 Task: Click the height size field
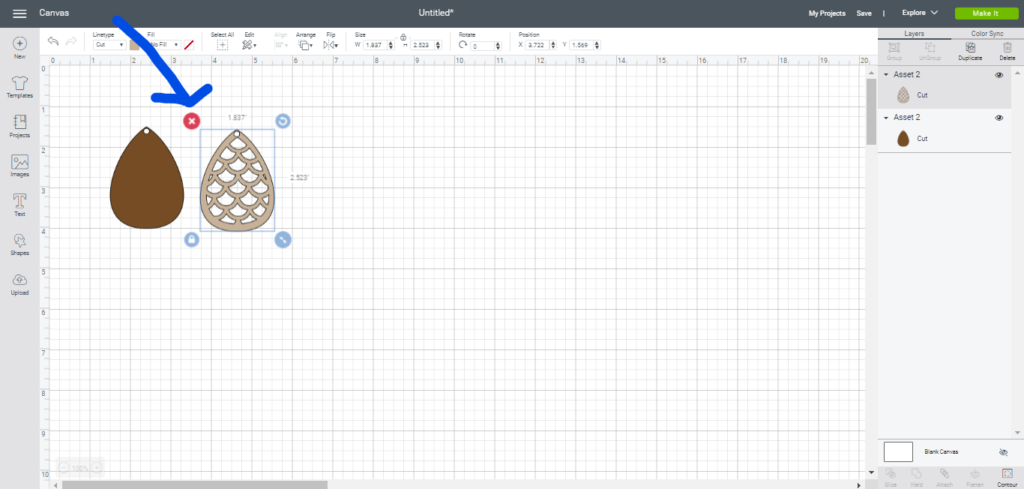click(422, 45)
